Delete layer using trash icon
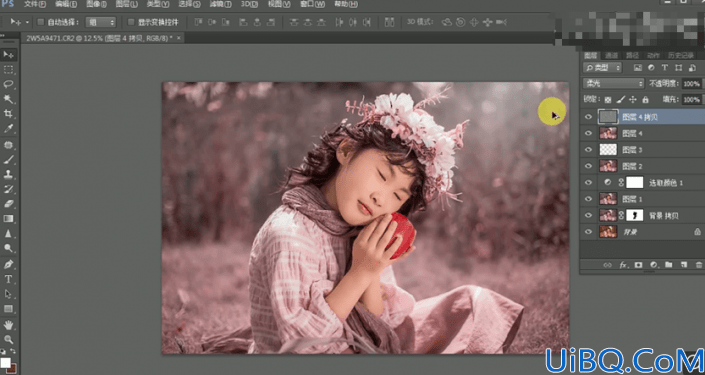Screen dimensions: 705x375 coord(699,265)
